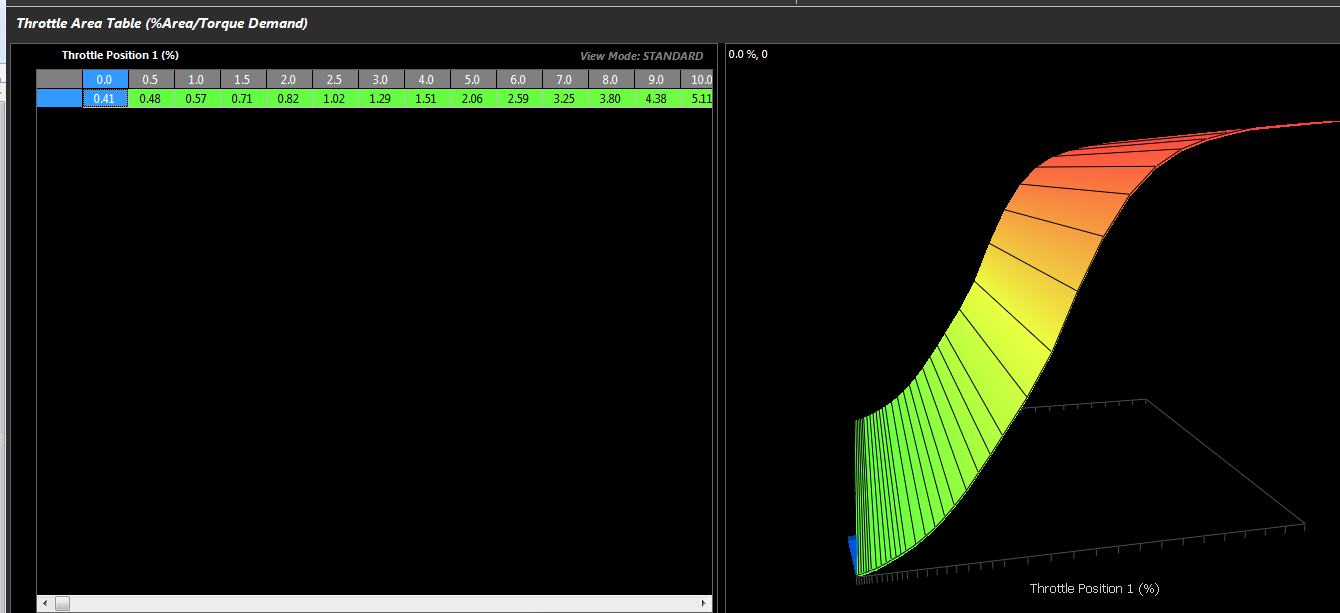Click the 8.0 throttle position column header

pyautogui.click(x=611, y=79)
